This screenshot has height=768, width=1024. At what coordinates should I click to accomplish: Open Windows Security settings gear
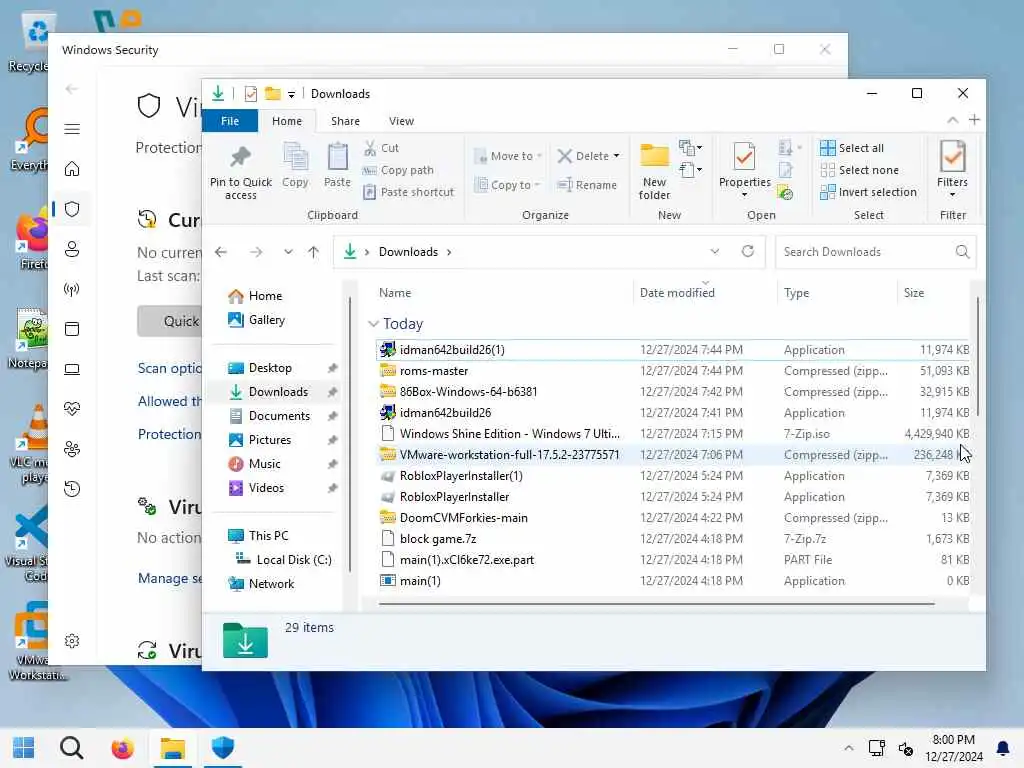(72, 641)
